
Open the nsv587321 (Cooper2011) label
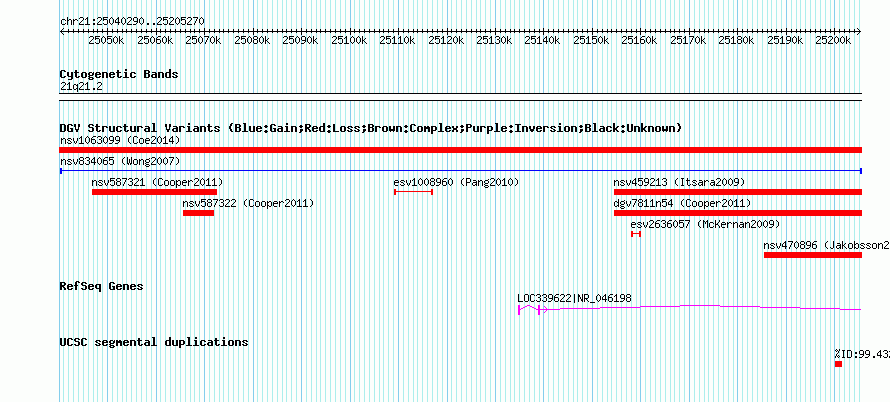(x=158, y=182)
